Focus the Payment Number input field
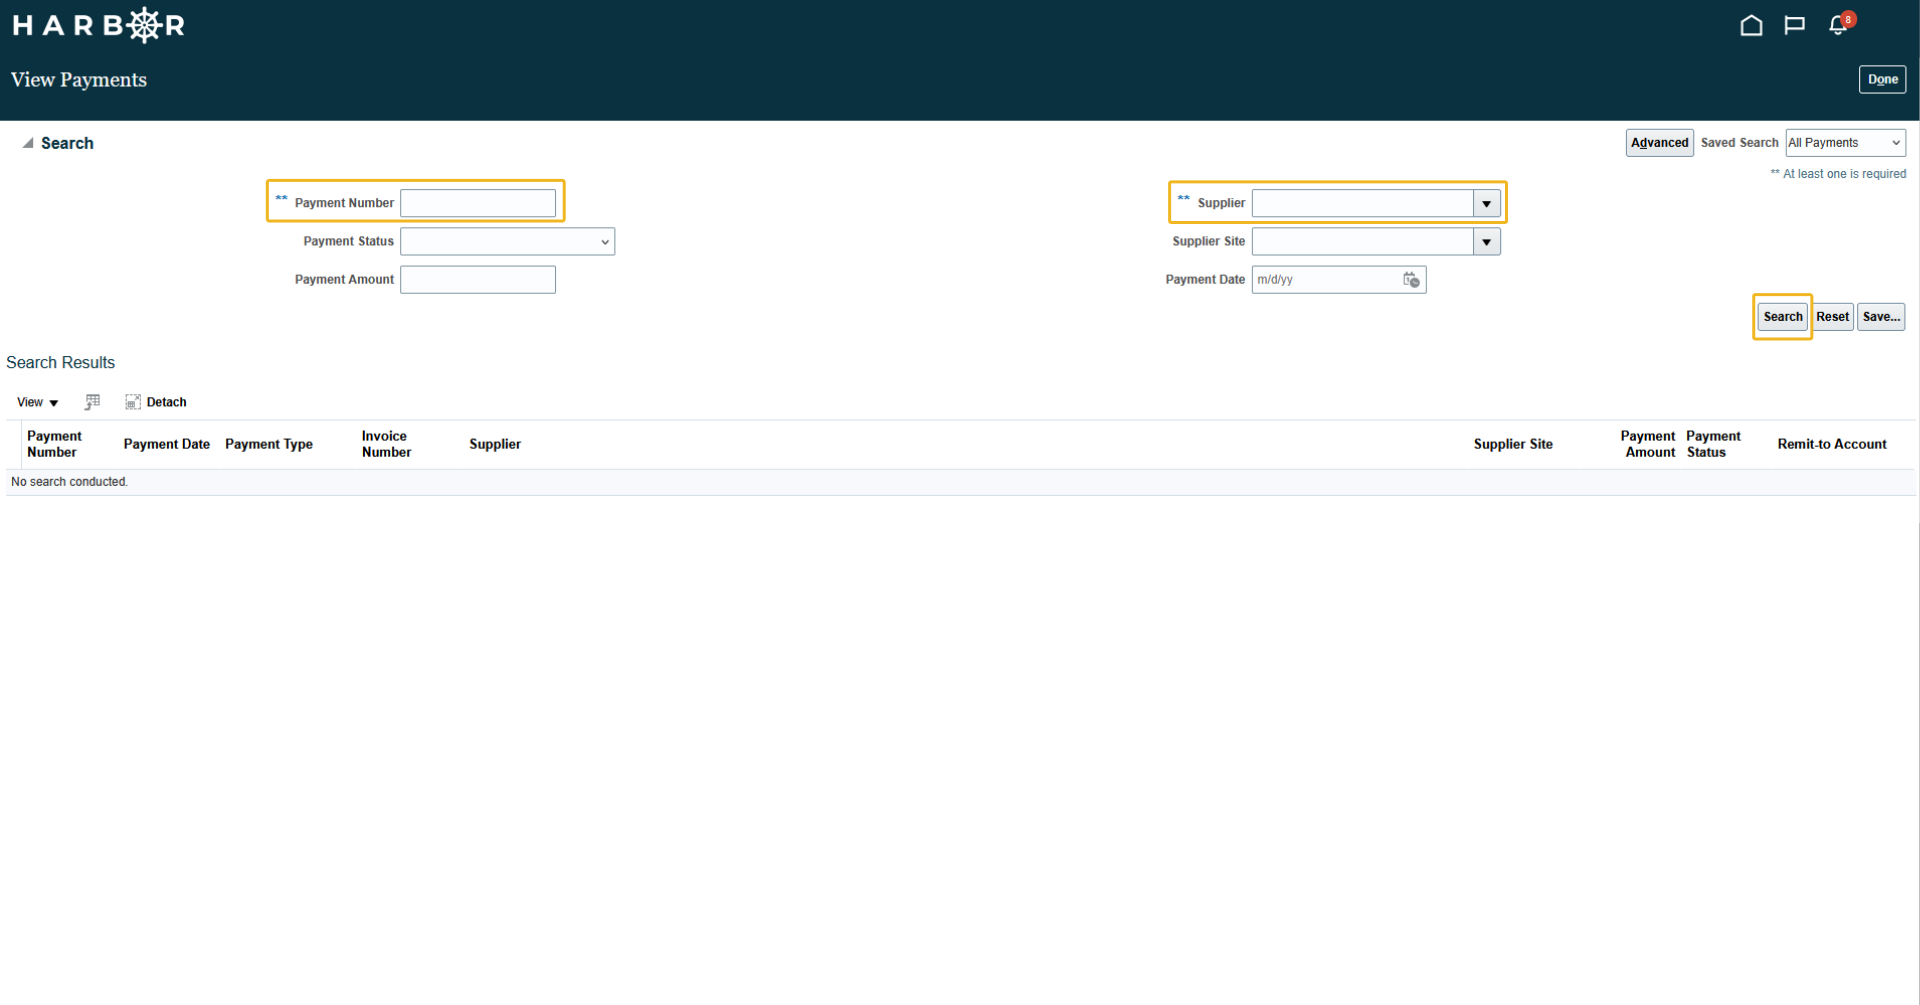 point(478,203)
